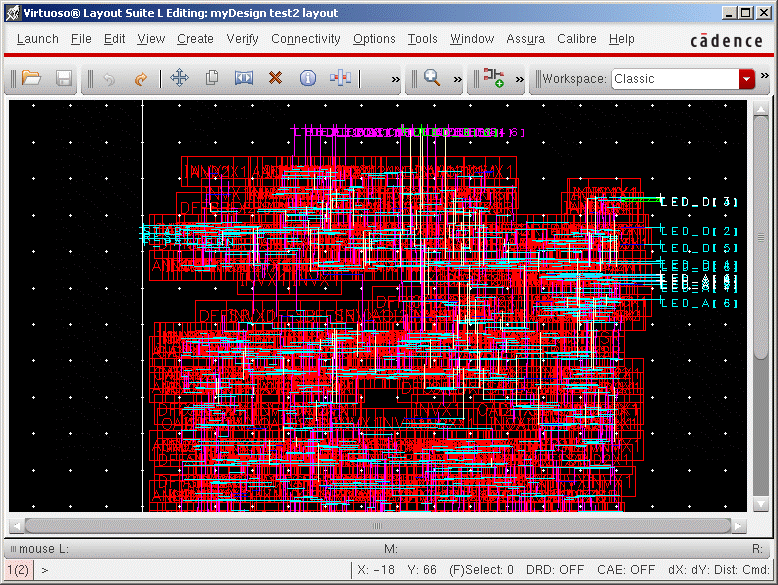
Task: Undo the last edit
Action: click(x=109, y=79)
